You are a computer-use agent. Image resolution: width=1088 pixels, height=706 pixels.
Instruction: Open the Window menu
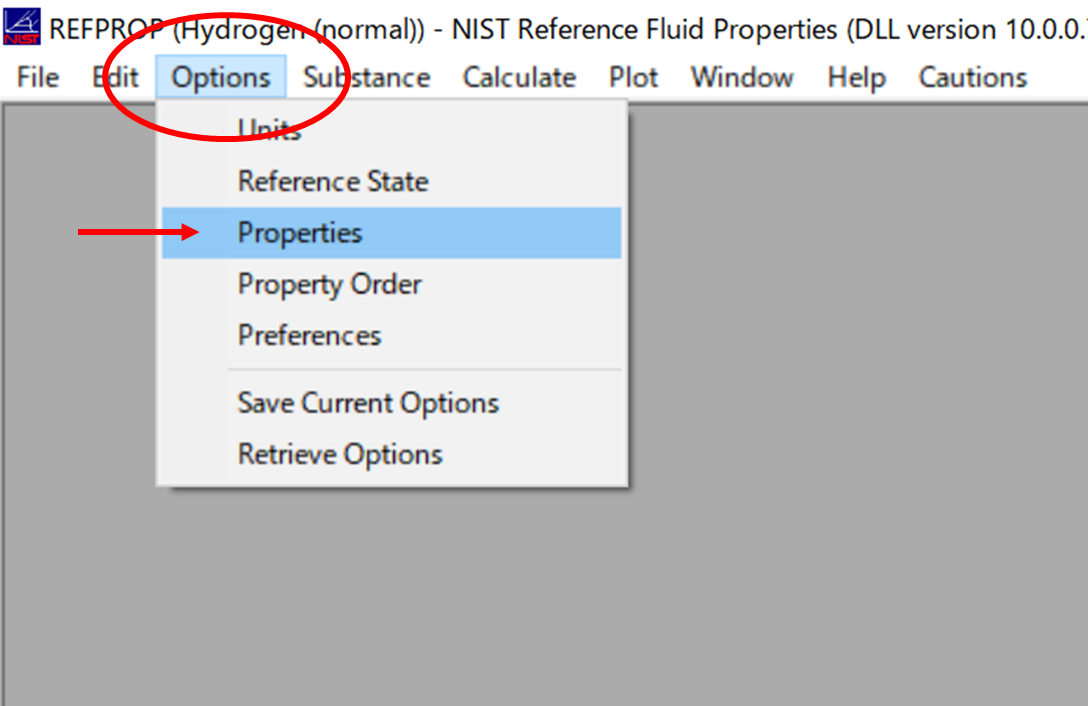(x=743, y=77)
